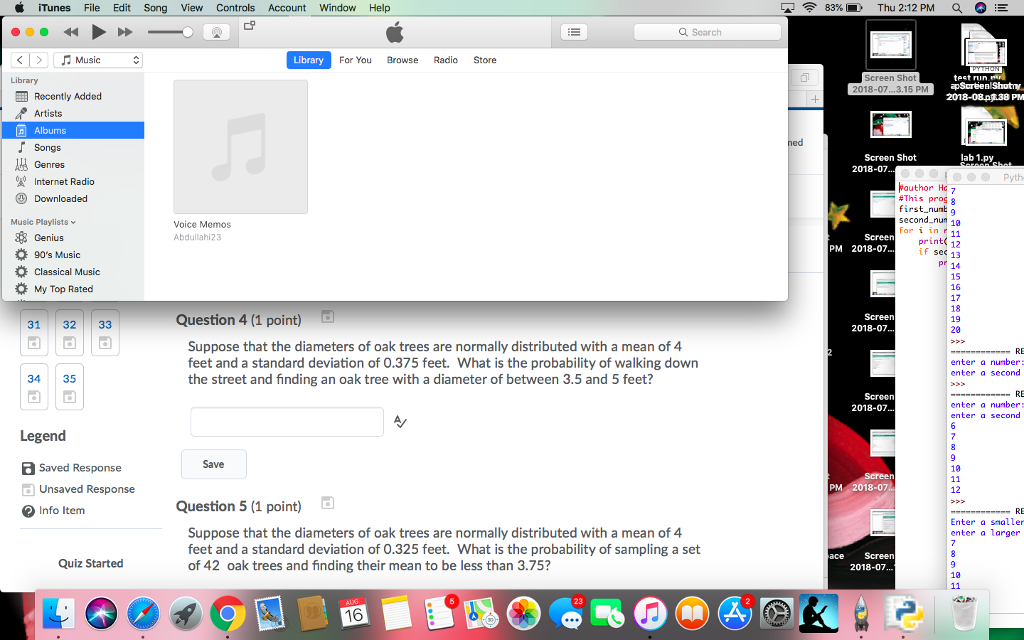Select Albums in the sidebar
1024x640 pixels.
click(73, 131)
